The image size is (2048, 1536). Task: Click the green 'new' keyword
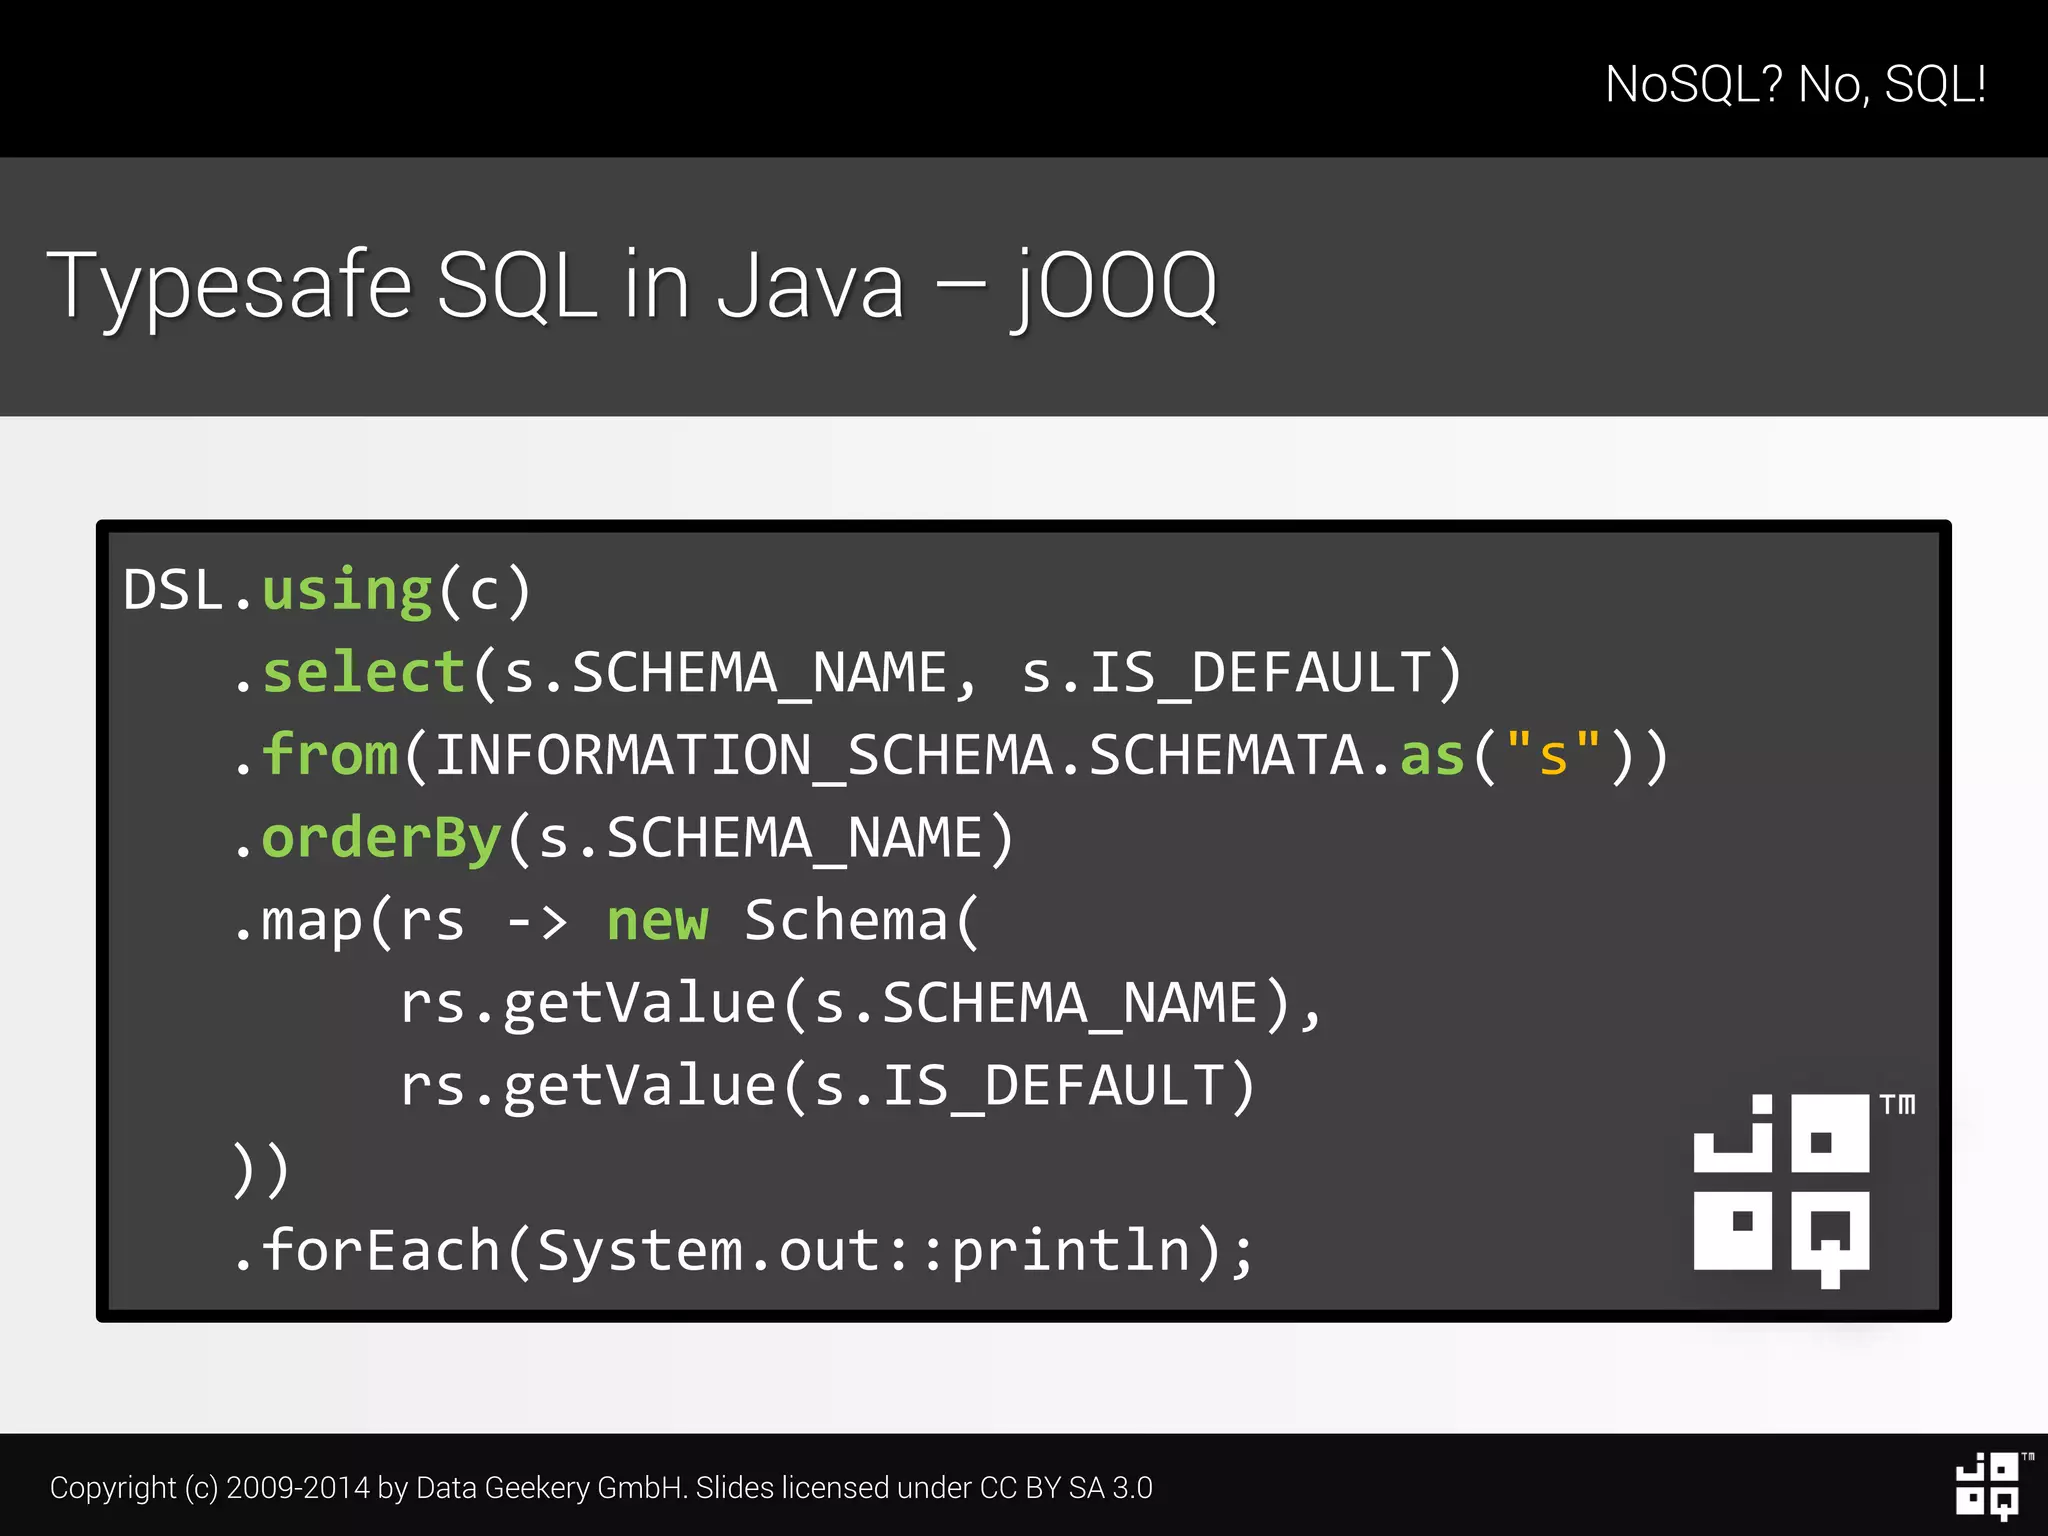tap(658, 922)
